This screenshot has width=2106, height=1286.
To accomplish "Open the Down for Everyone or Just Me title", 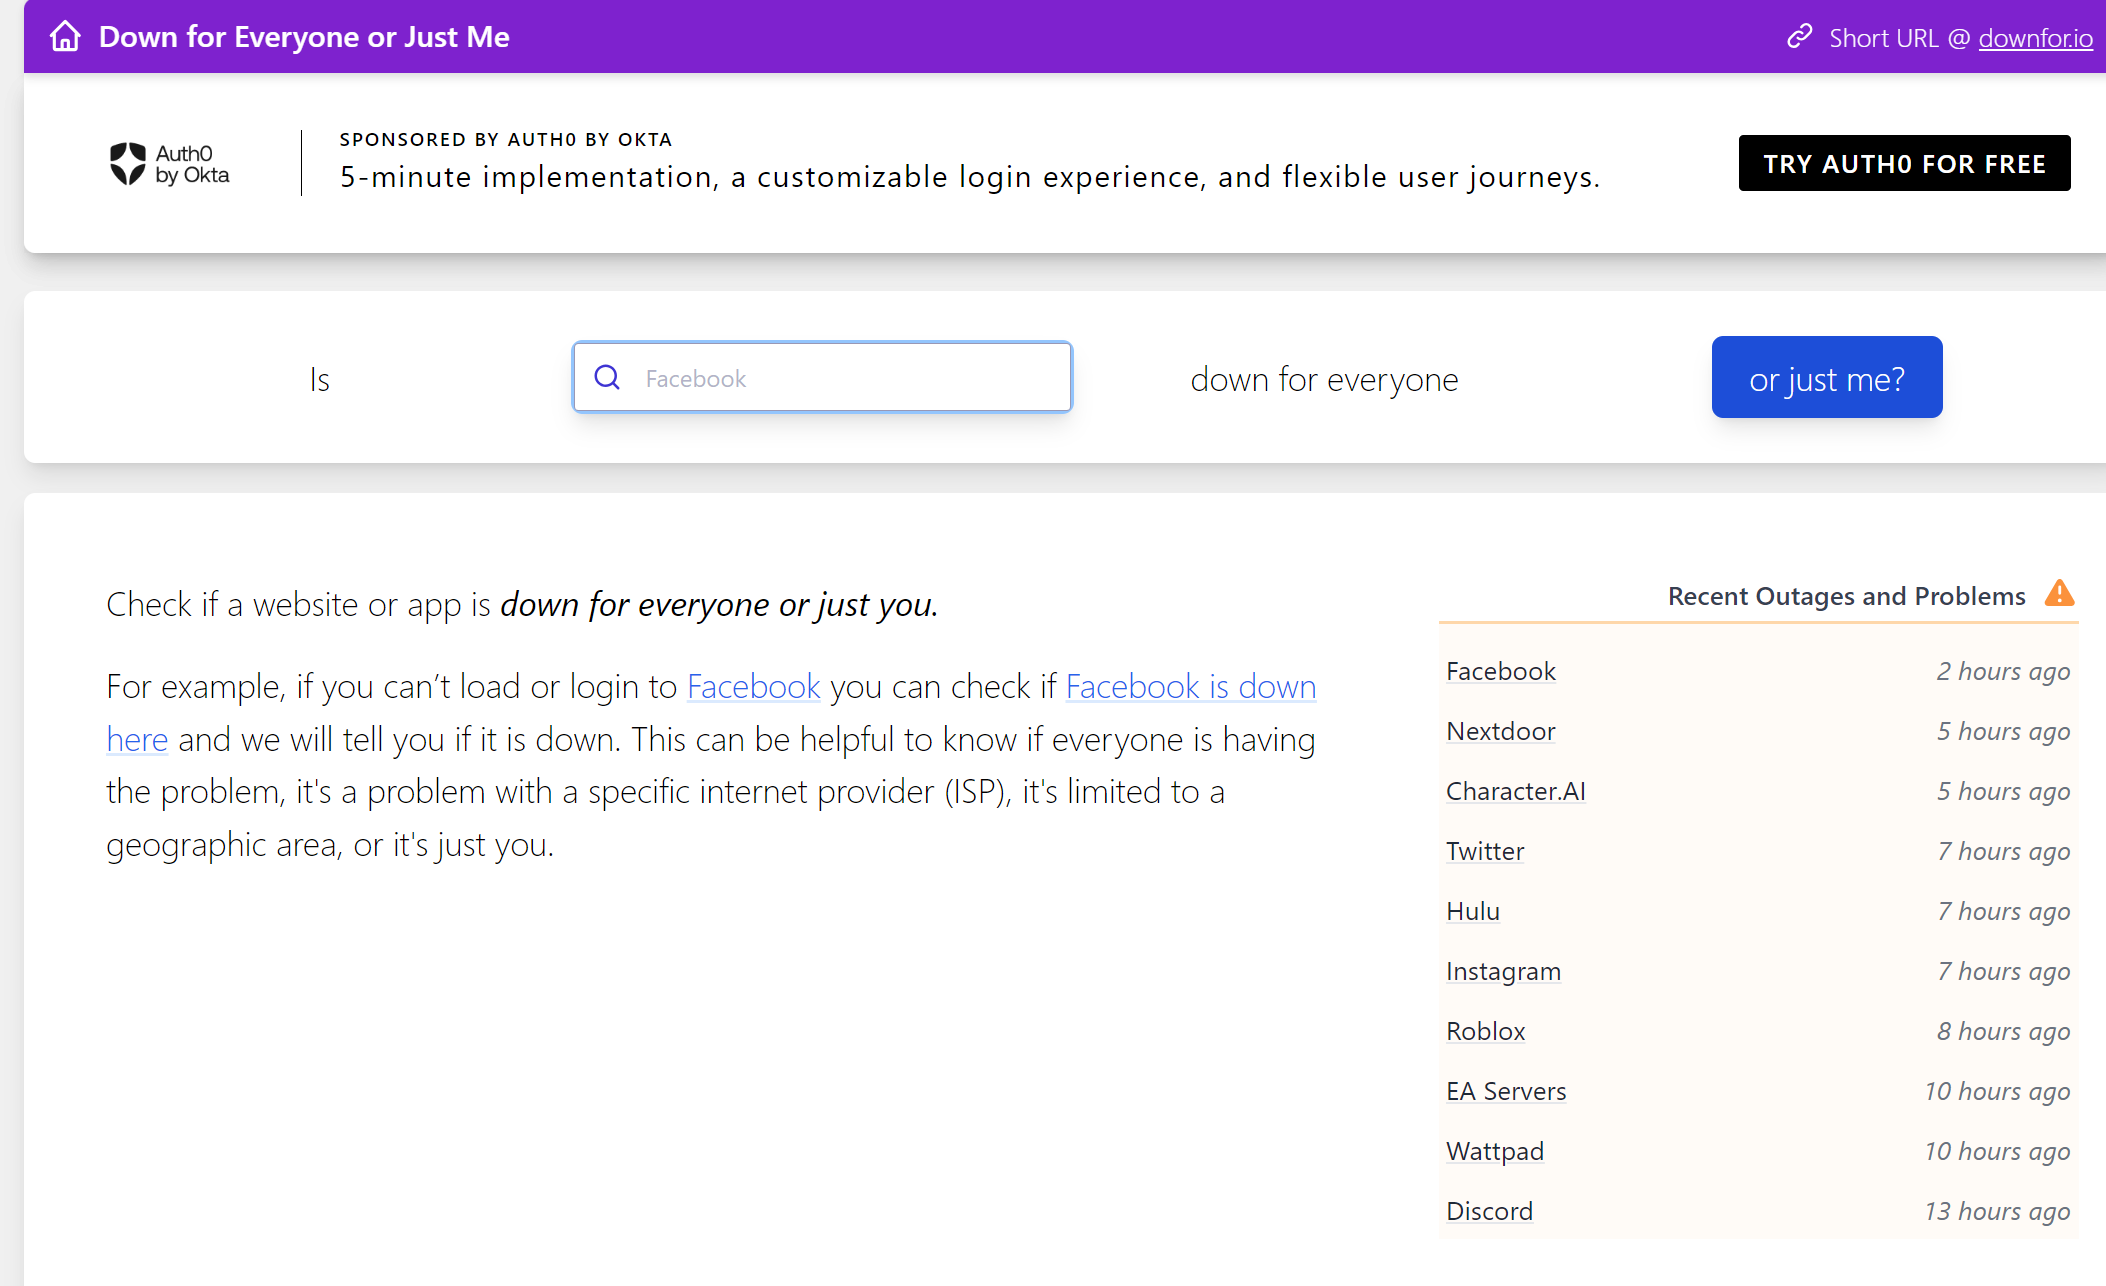I will pyautogui.click(x=304, y=37).
